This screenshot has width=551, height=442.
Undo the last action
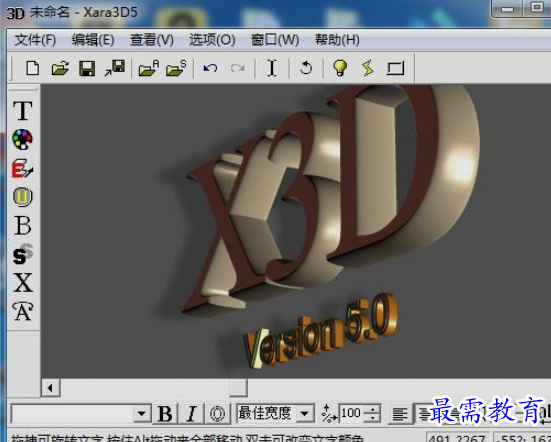[x=210, y=68]
